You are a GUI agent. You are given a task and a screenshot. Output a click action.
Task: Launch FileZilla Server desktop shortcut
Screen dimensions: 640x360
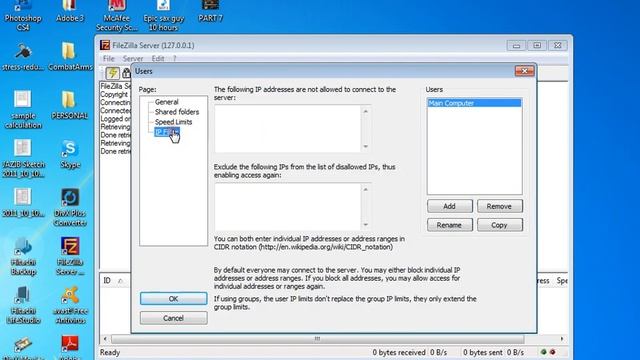[70, 256]
